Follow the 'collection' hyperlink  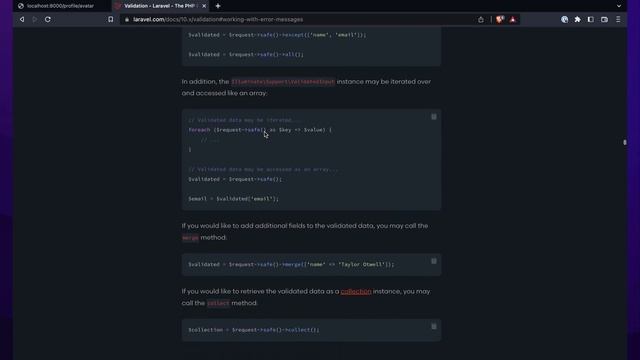click(356, 291)
